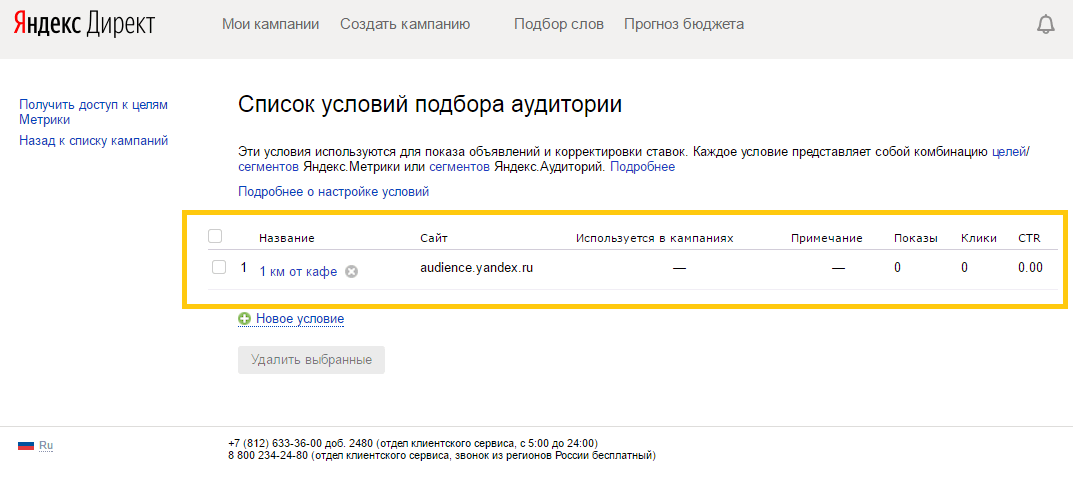The height and width of the screenshot is (485, 1073).
Task: Click the Удалить выбранные button
Action: coord(311,360)
